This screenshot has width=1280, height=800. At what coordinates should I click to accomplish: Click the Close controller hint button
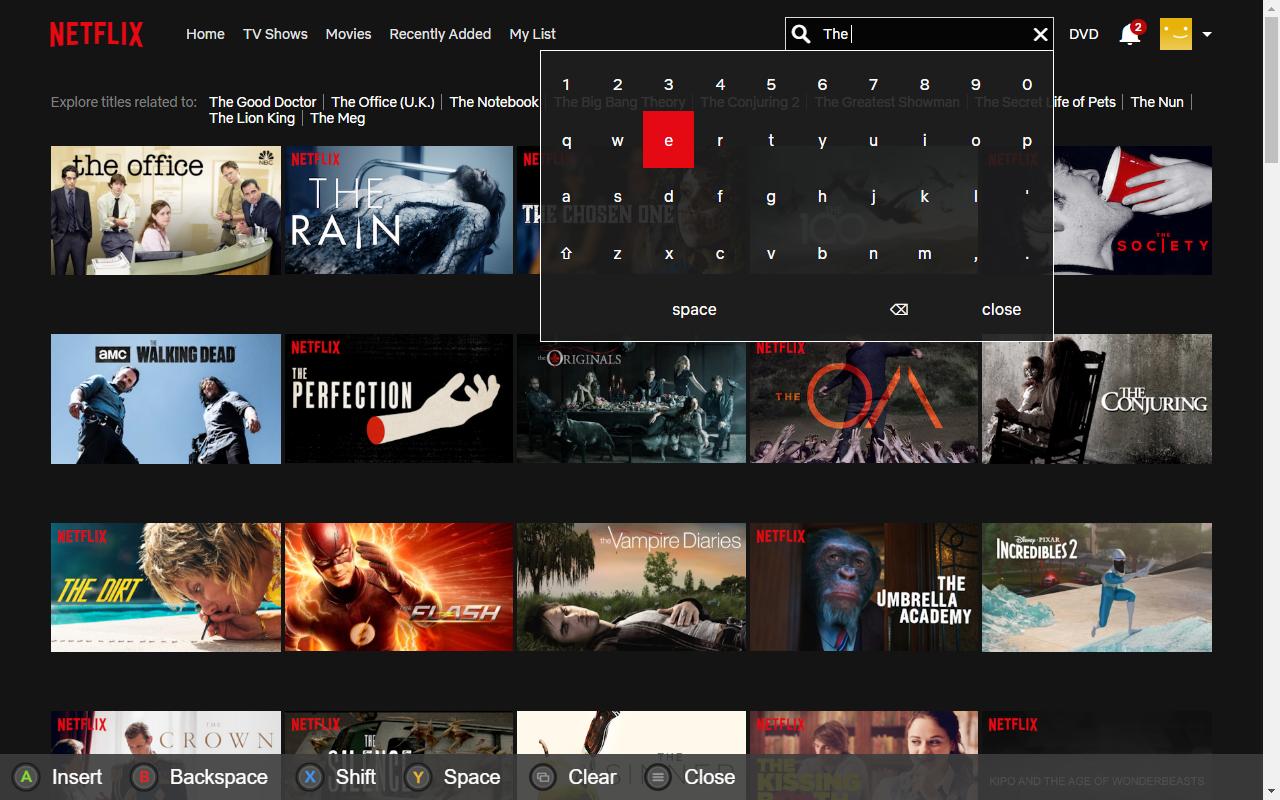tap(690, 777)
